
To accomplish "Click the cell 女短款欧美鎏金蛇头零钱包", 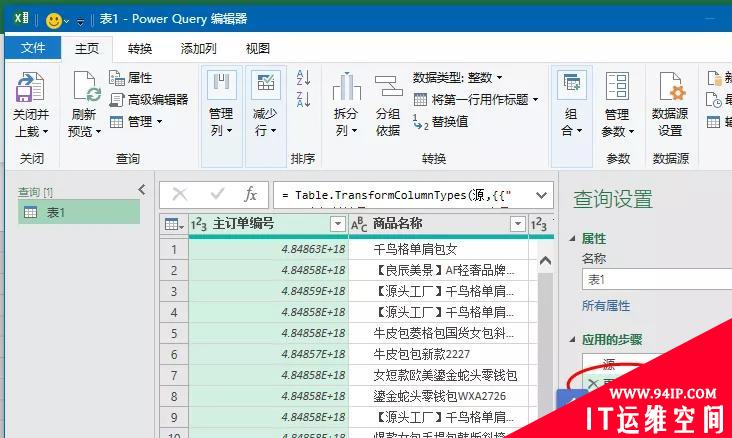I will [445, 375].
